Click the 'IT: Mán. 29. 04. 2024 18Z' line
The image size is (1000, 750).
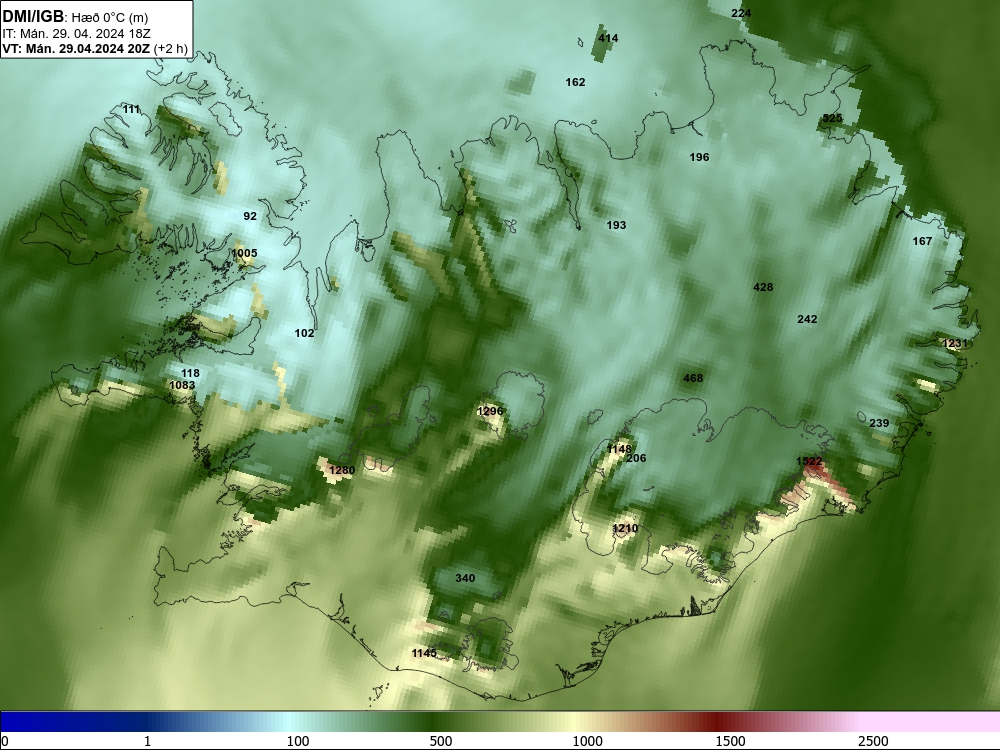(77, 34)
